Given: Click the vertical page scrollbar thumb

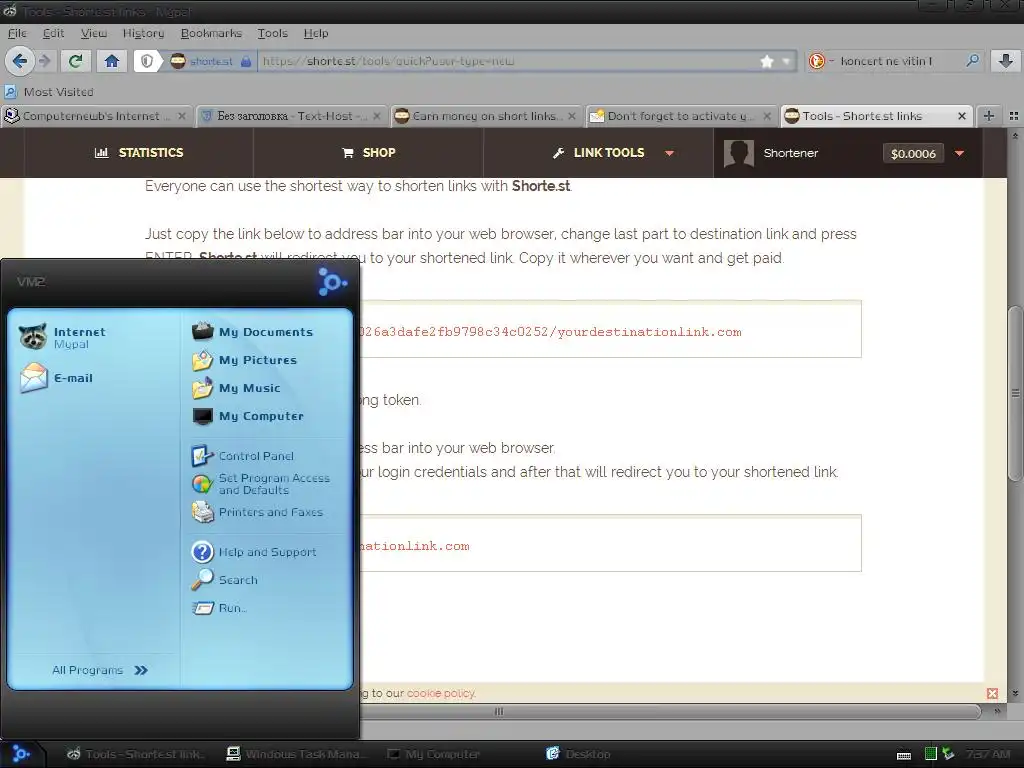Looking at the screenshot, I should click(1015, 394).
